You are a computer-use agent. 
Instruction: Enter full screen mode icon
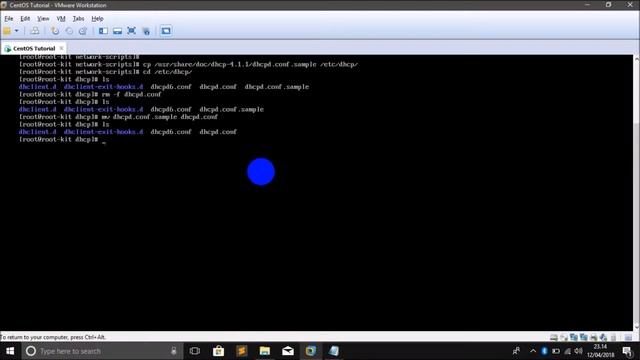(131, 31)
